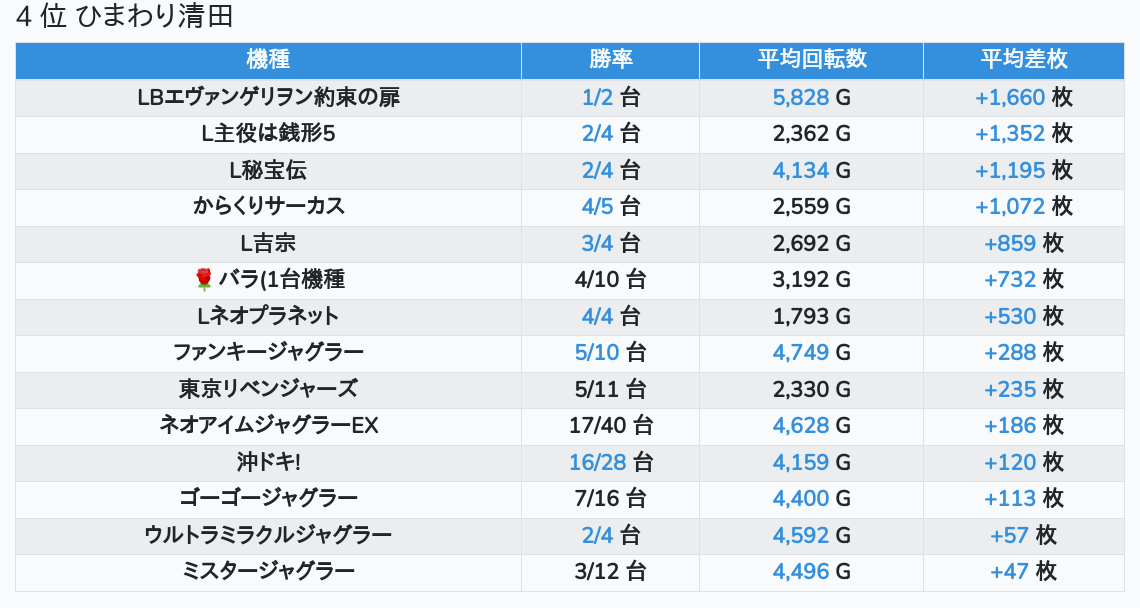
Task: Click the 勝率 column header
Action: [x=610, y=59]
